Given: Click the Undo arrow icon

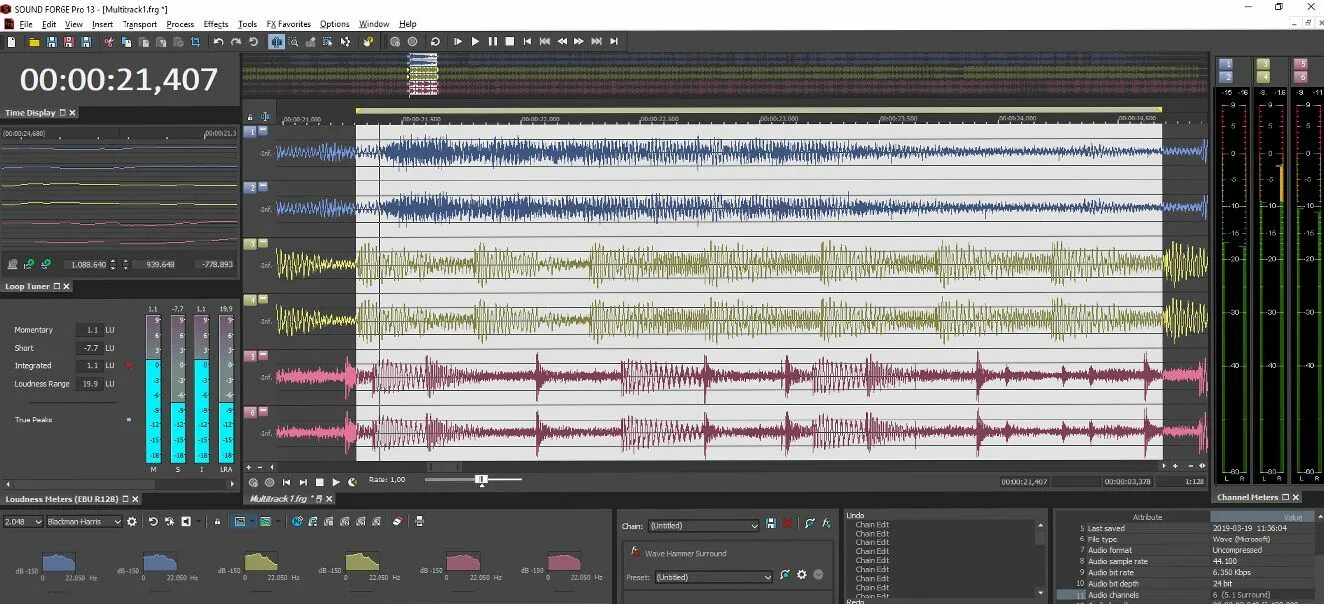Looking at the screenshot, I should 218,41.
